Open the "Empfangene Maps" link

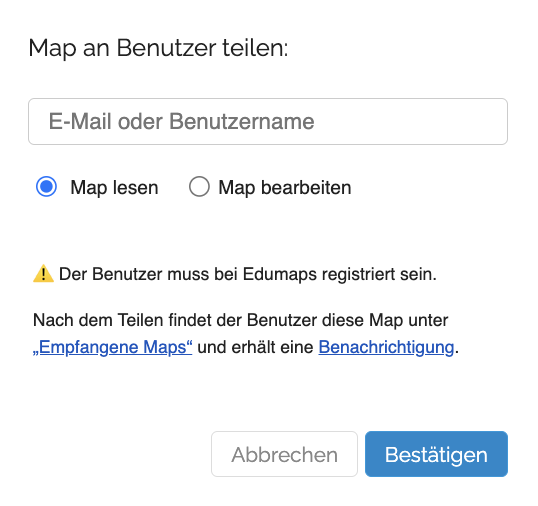(113, 347)
